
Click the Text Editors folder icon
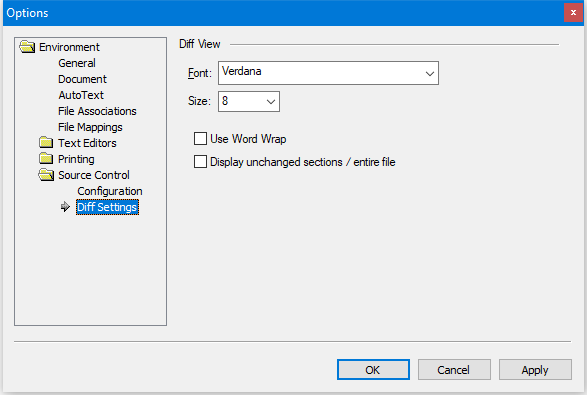[x=46, y=143]
